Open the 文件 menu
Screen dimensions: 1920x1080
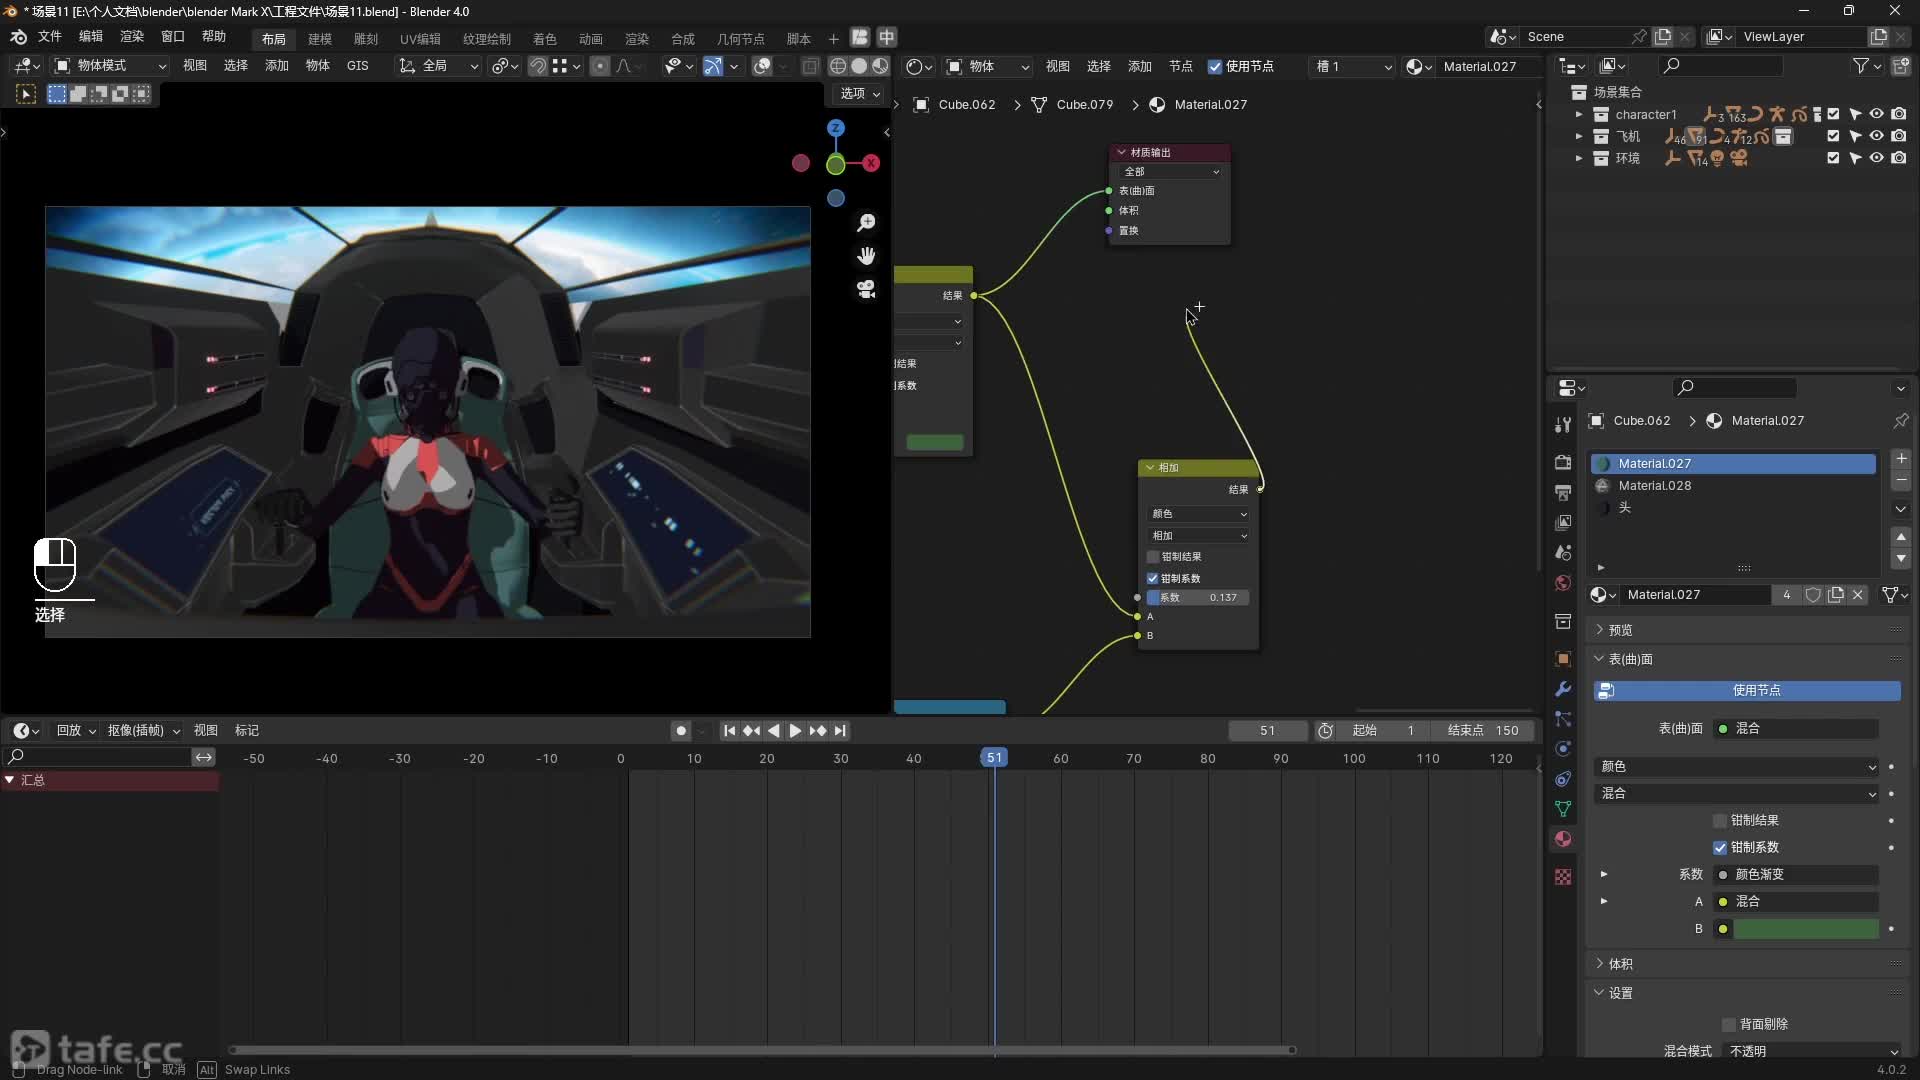[x=50, y=37]
